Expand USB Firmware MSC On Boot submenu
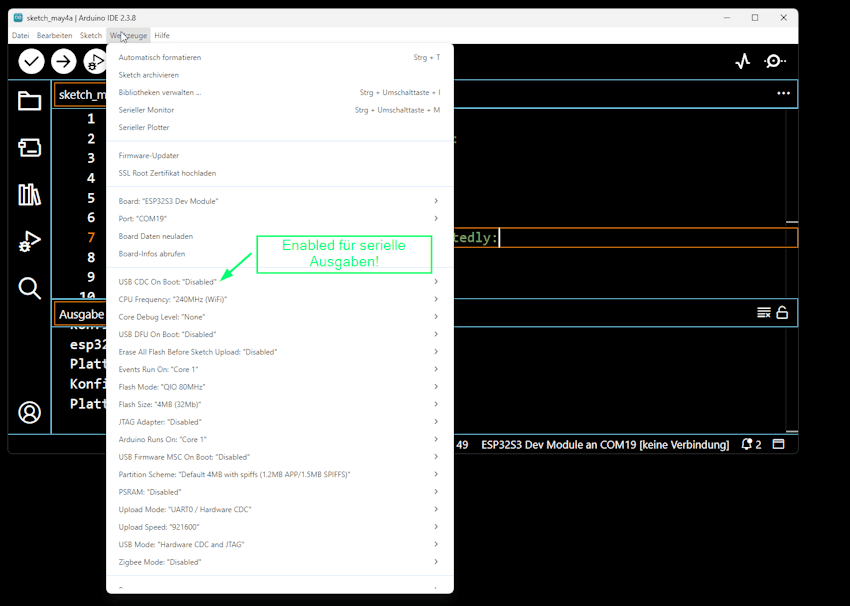 coord(280,457)
